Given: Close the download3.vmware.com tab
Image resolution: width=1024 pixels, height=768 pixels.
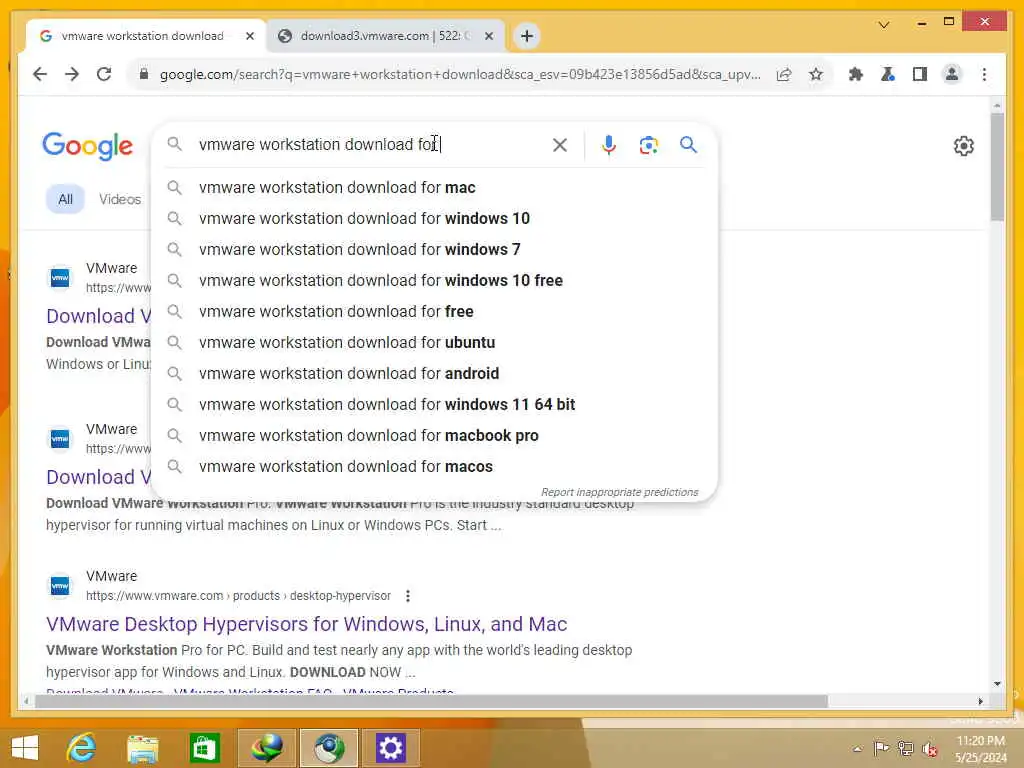Looking at the screenshot, I should pyautogui.click(x=488, y=36).
